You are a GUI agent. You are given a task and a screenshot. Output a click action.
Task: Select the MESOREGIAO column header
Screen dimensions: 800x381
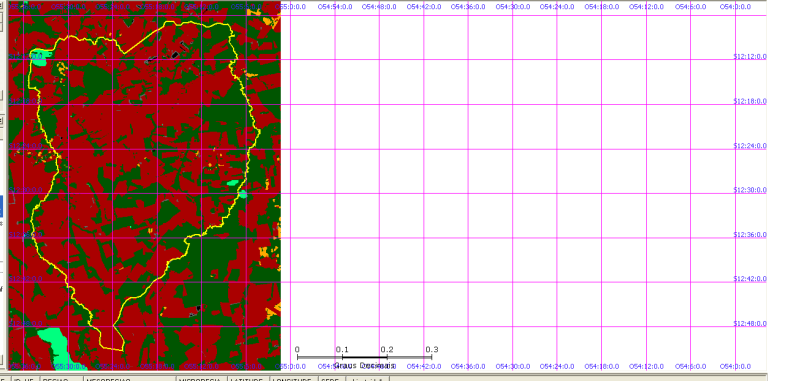[x=130, y=378]
